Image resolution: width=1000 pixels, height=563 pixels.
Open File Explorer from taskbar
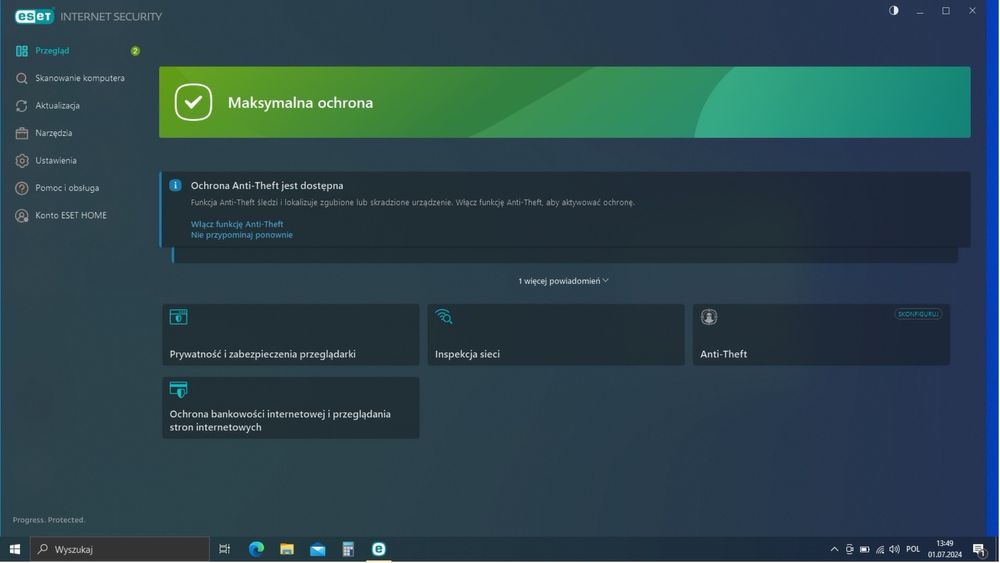click(287, 549)
